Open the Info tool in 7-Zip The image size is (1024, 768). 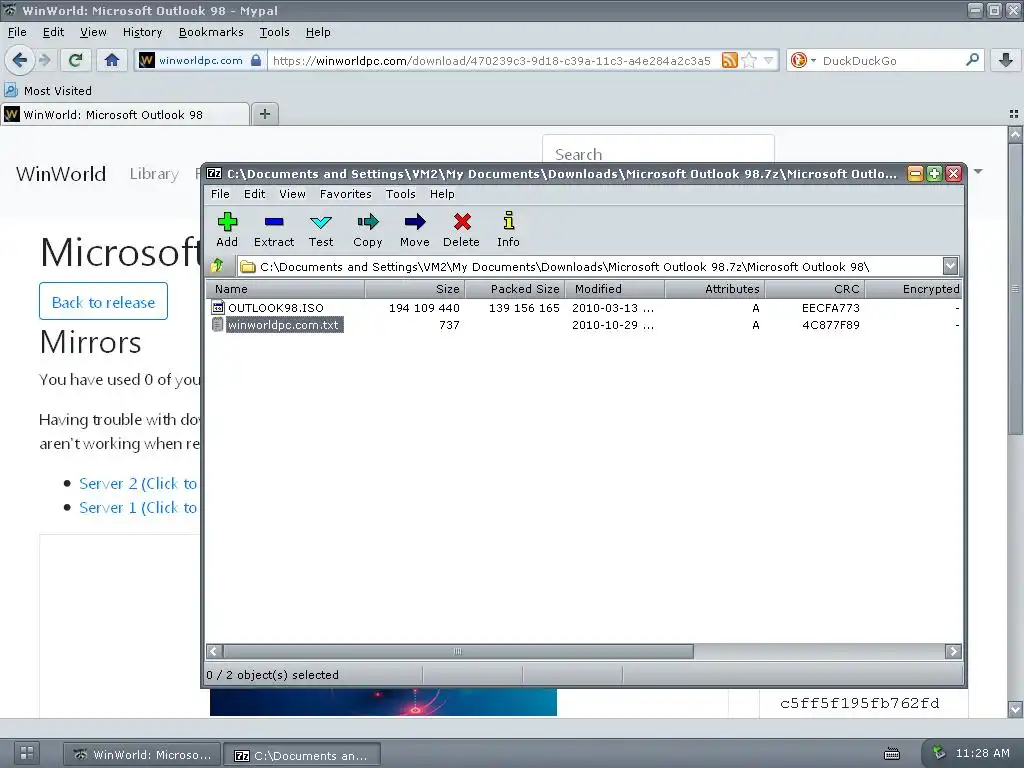click(x=509, y=221)
